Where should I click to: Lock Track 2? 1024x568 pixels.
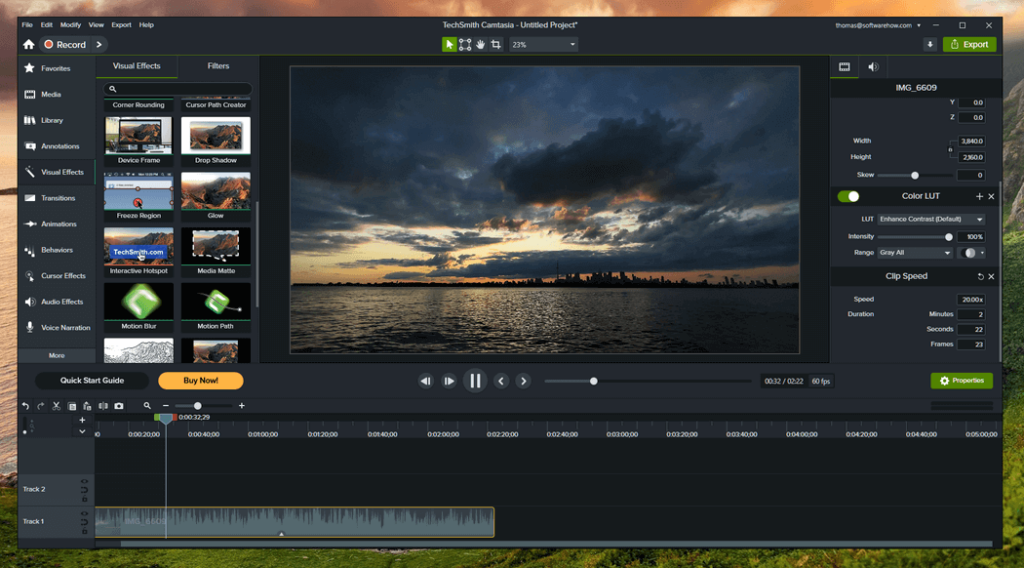click(x=84, y=499)
